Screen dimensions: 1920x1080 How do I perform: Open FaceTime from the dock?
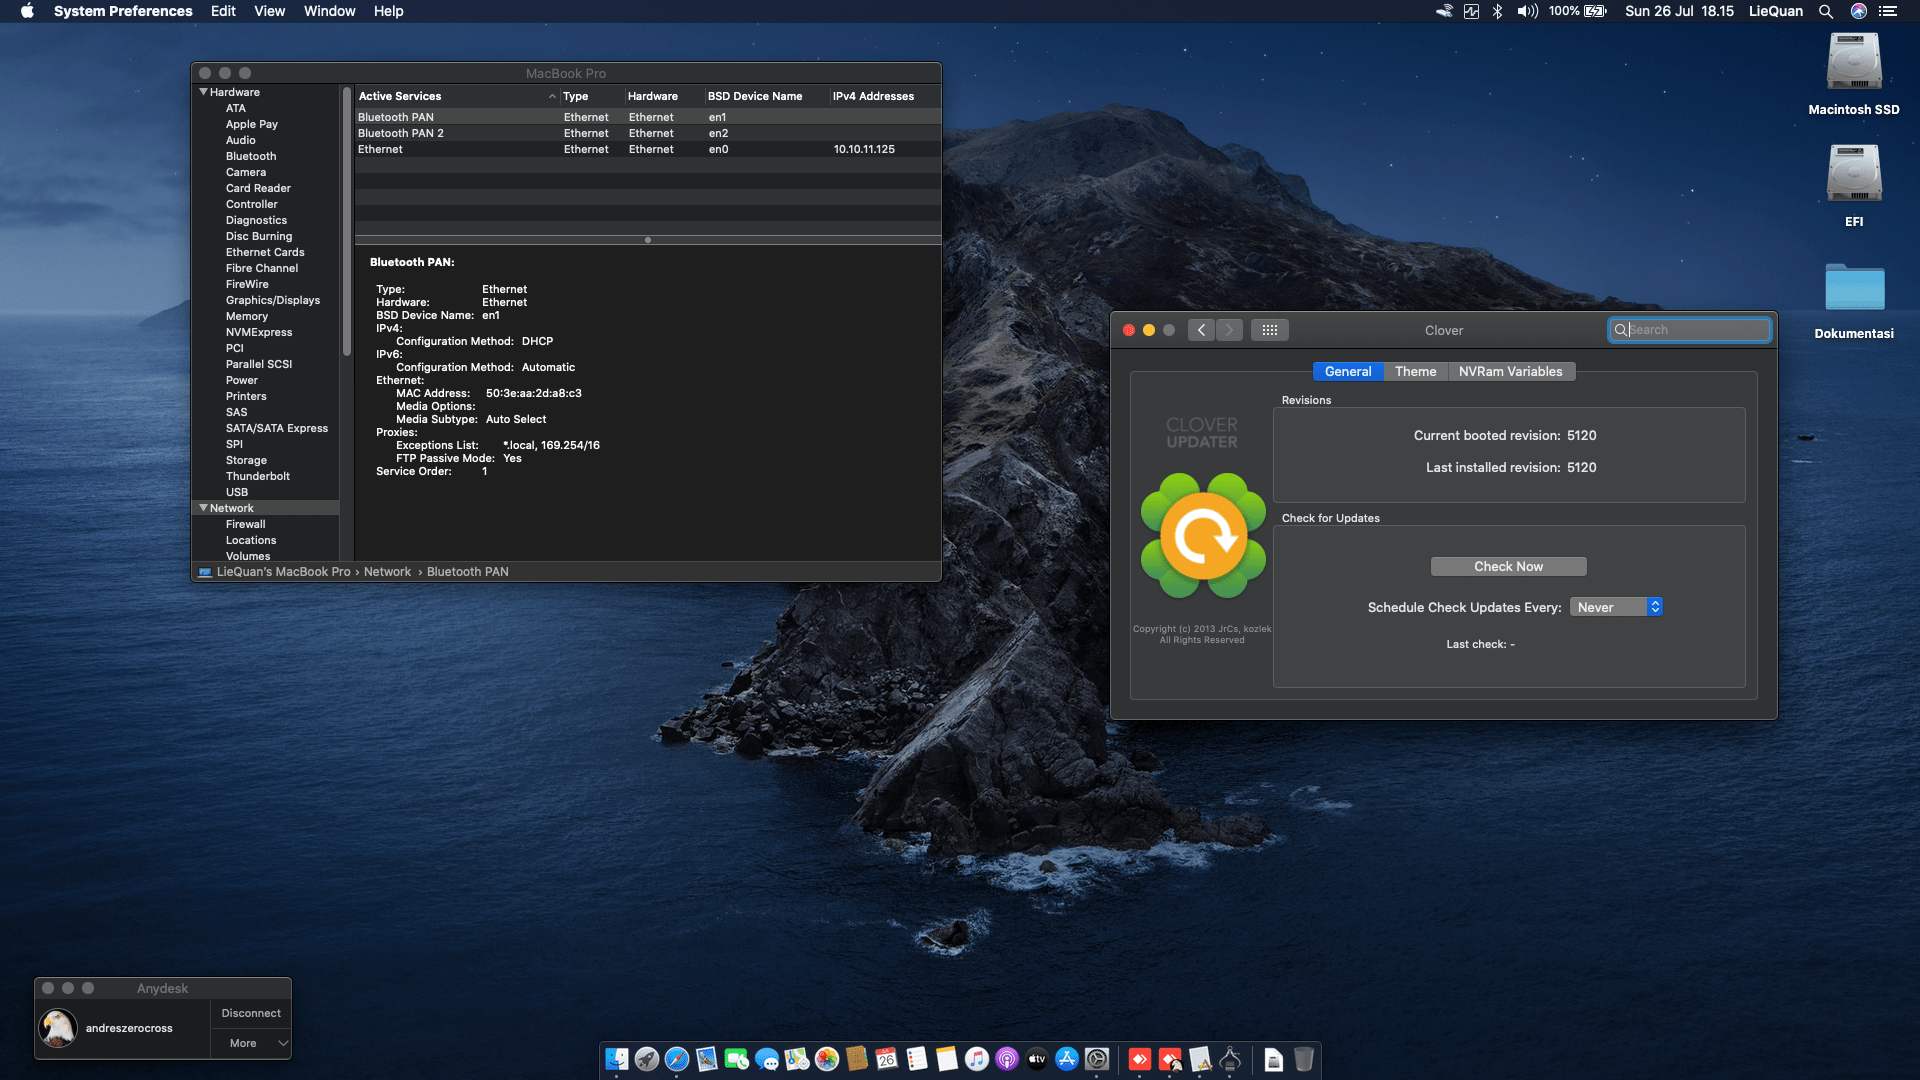737,1059
